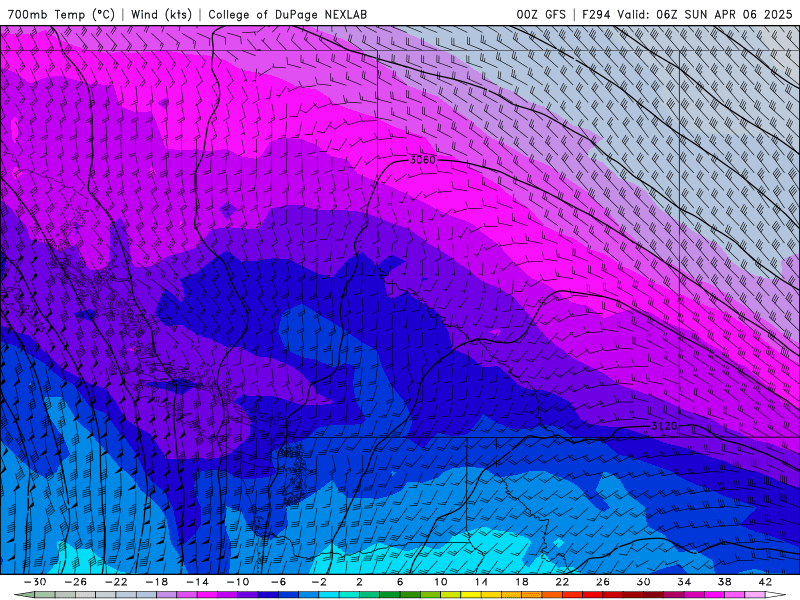Select the 10 colorbar tick label
Image resolution: width=800 pixels, height=600 pixels.
point(440,582)
